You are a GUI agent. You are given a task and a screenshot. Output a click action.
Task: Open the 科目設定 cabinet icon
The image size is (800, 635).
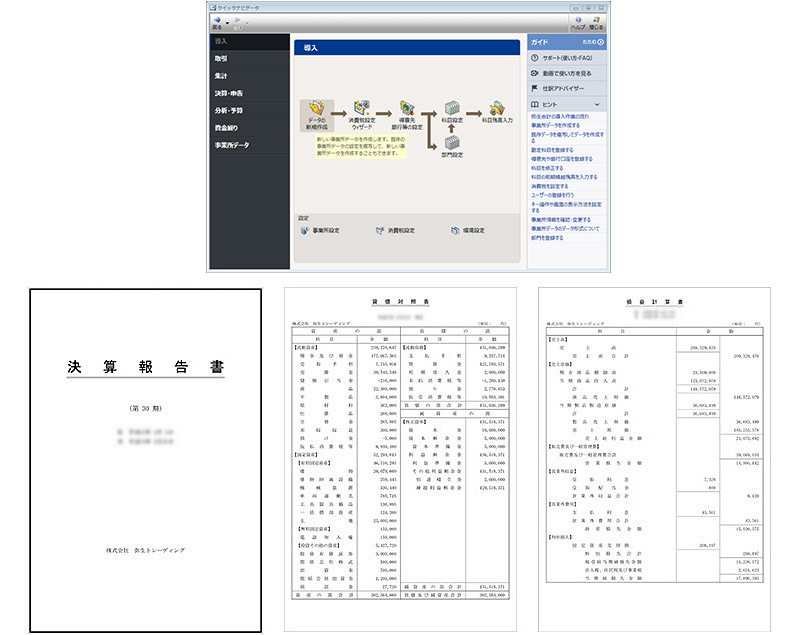click(x=452, y=108)
